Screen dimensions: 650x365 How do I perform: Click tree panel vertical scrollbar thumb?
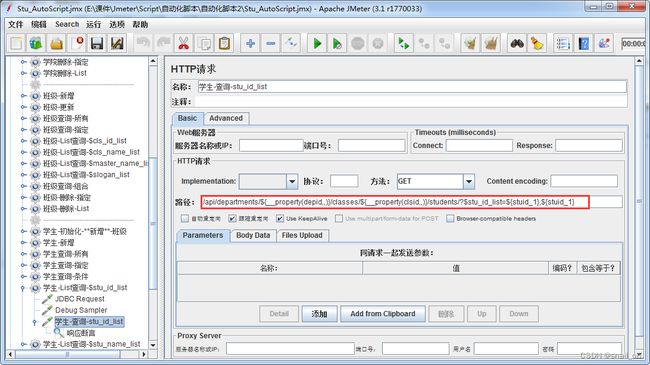(153, 224)
